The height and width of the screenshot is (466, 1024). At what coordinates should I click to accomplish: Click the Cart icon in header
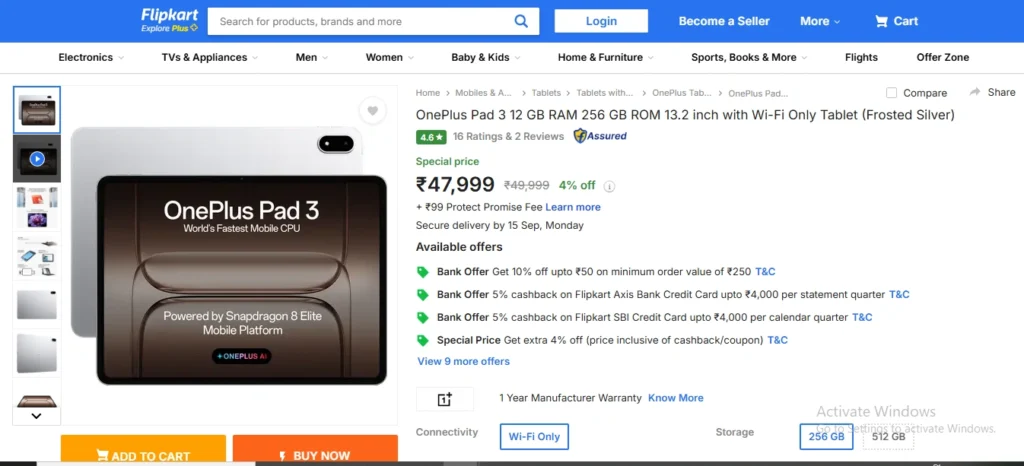tap(881, 21)
